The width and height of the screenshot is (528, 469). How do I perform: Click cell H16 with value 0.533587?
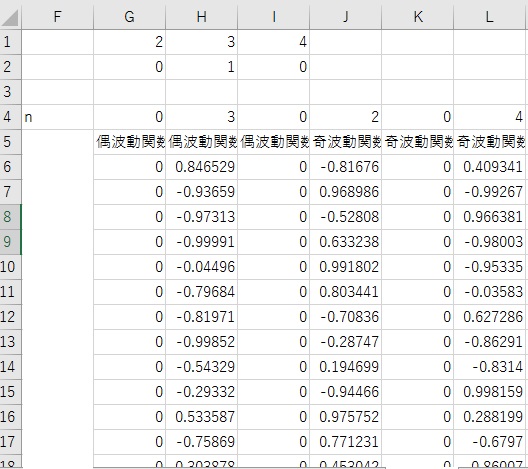(x=201, y=417)
